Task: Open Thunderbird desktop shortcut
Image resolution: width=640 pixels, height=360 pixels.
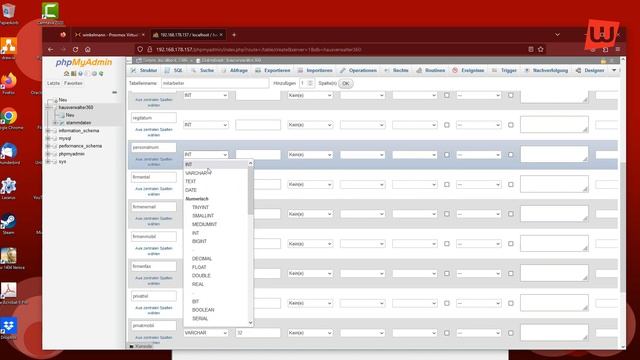Action: tap(9, 153)
